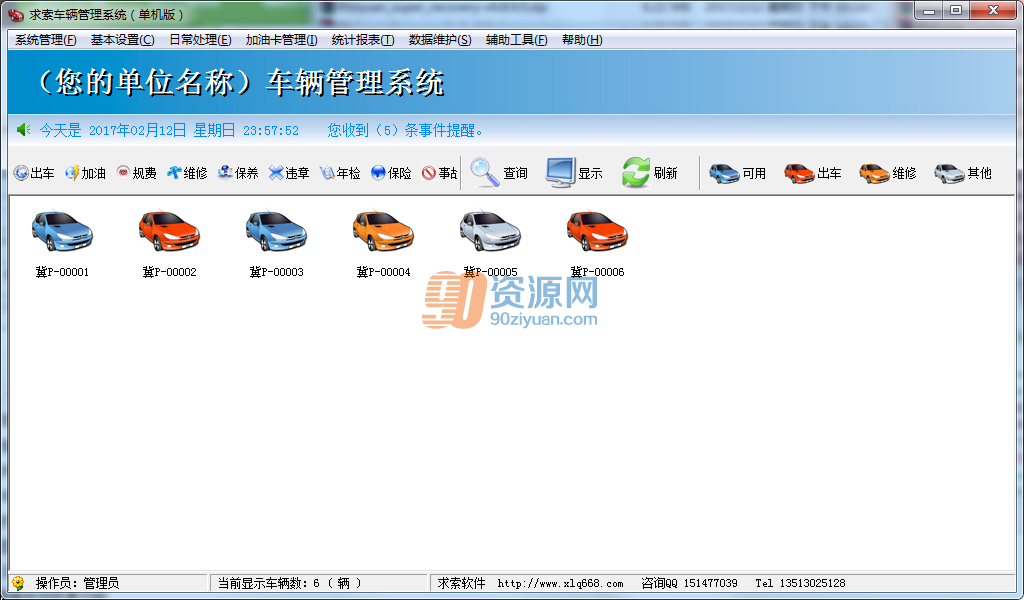Click the app icon in the title bar
Viewport: 1024px width, 600px height.
16,14
